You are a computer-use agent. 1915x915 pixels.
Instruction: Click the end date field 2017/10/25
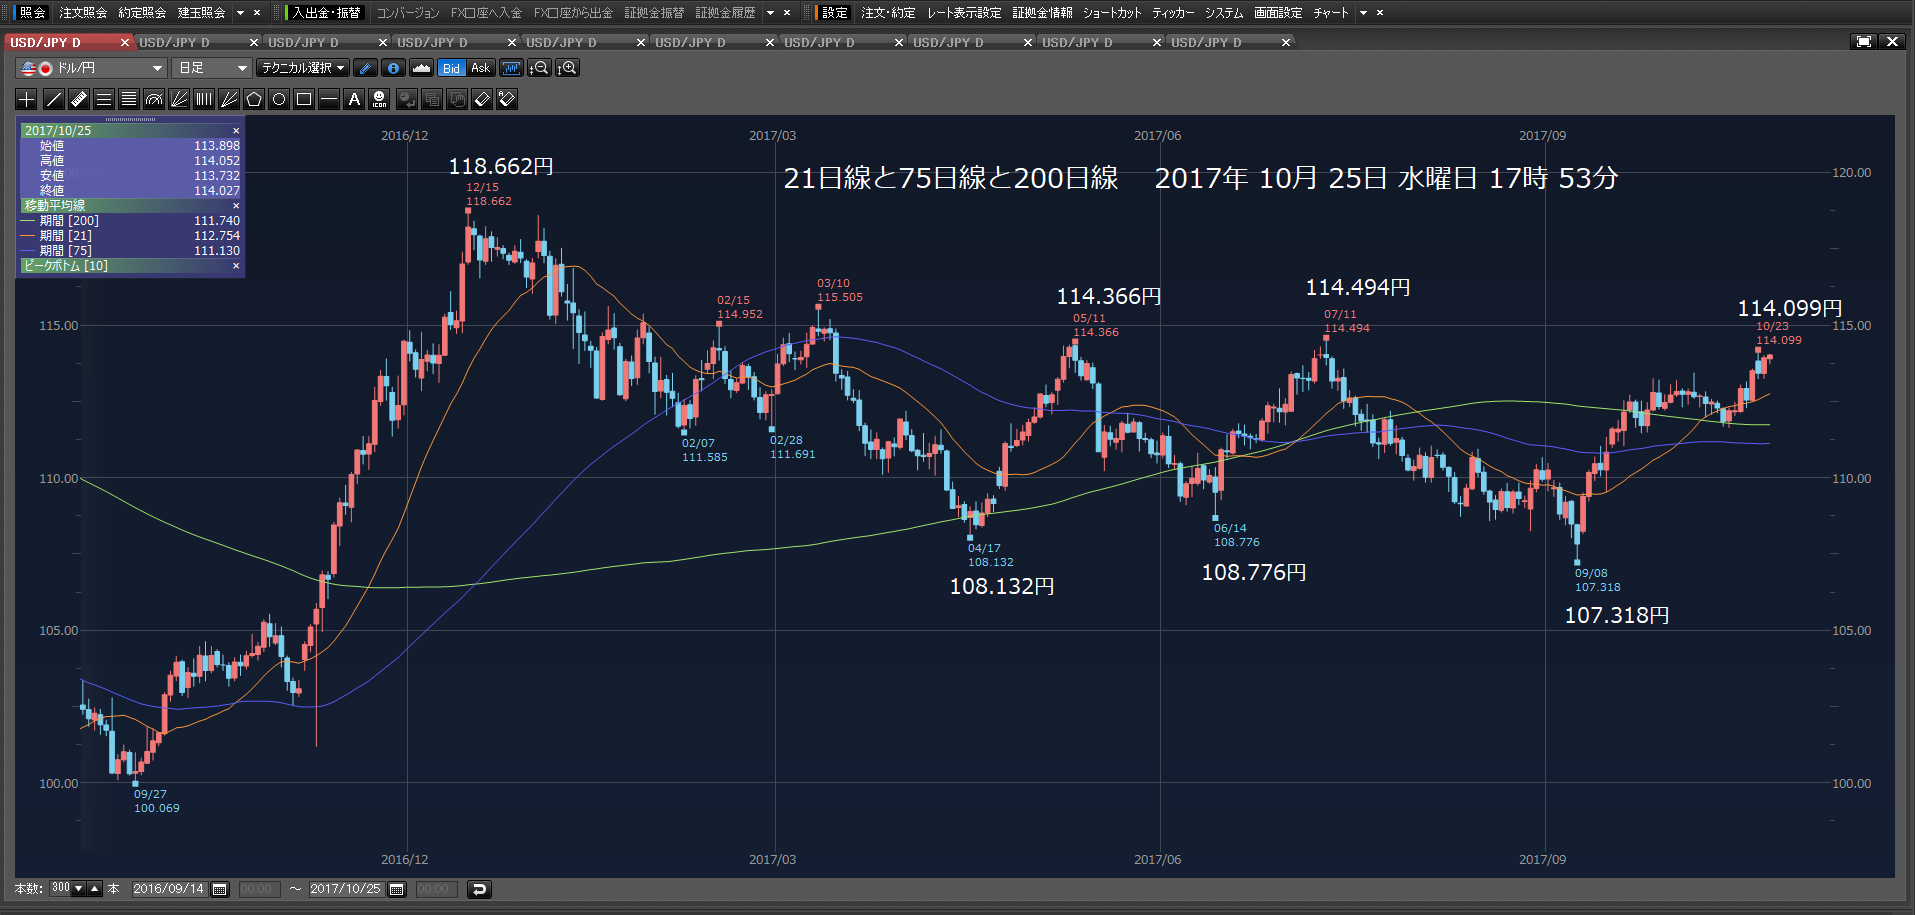346,889
